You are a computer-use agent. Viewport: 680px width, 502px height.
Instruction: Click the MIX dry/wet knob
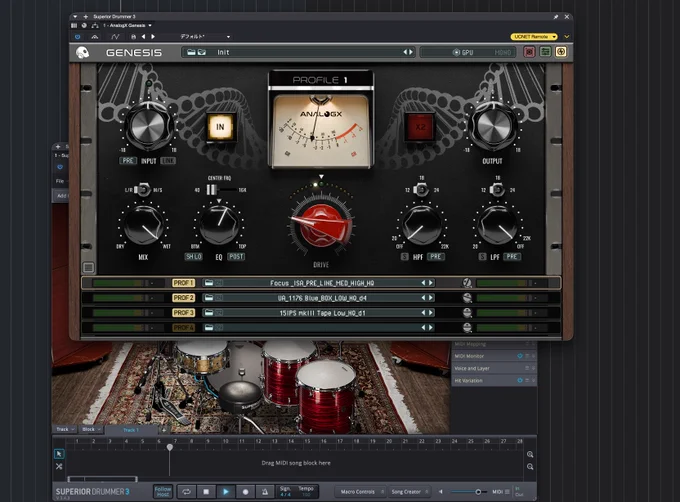coord(143,225)
